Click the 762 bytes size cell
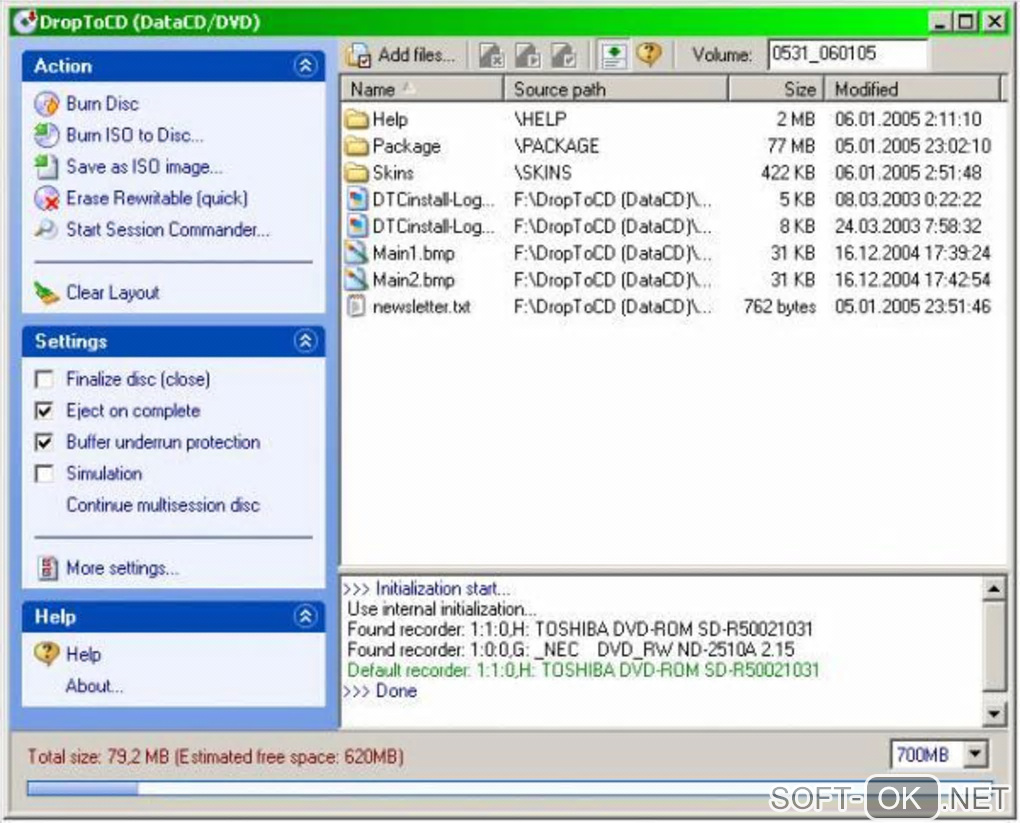Viewport: 1020px width, 823px height. point(779,306)
